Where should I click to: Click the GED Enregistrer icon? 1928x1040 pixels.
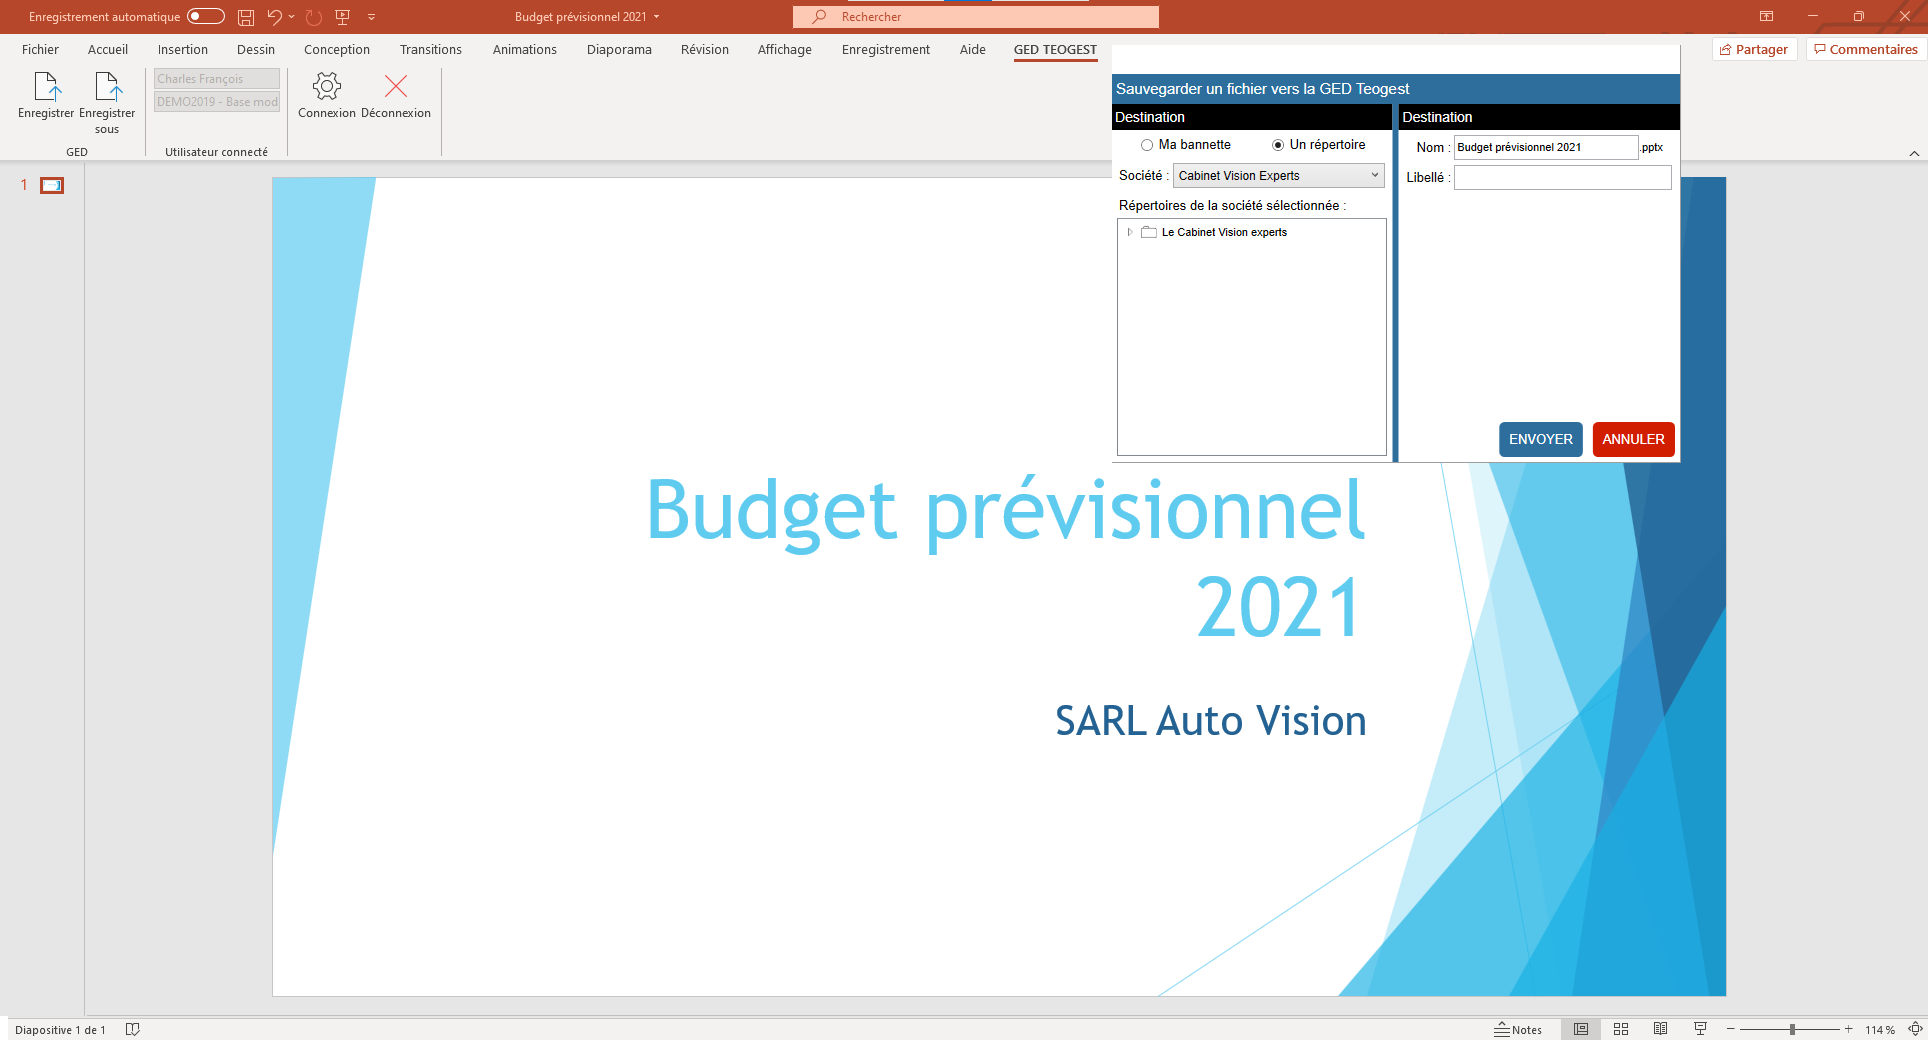coord(46,88)
